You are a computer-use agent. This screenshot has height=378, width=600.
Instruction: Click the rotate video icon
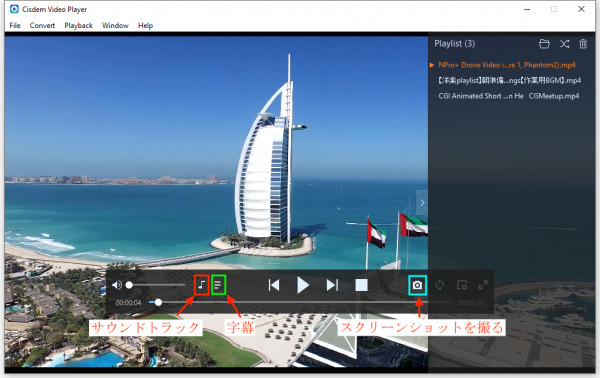(440, 285)
